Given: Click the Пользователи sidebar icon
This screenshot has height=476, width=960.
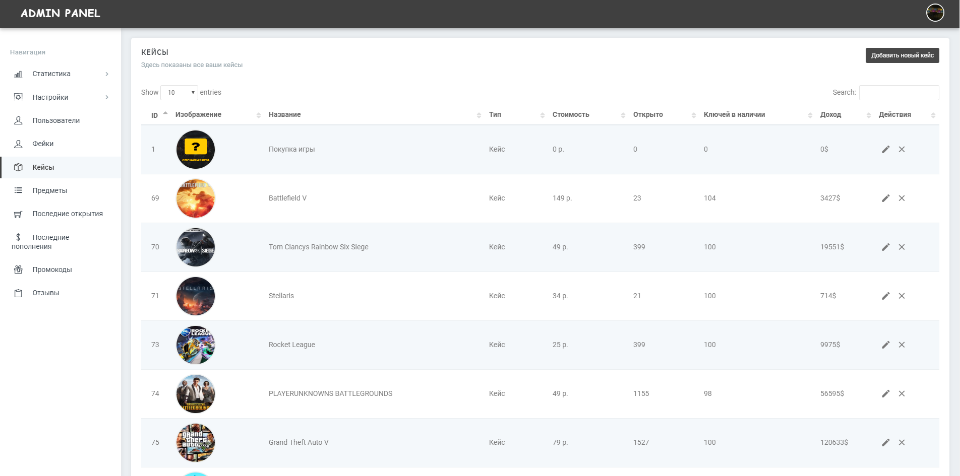Looking at the screenshot, I should pos(18,120).
